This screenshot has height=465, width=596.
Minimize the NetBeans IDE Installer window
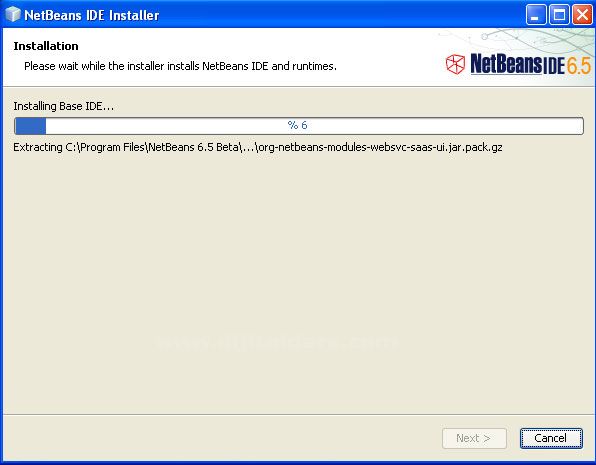[536, 15]
